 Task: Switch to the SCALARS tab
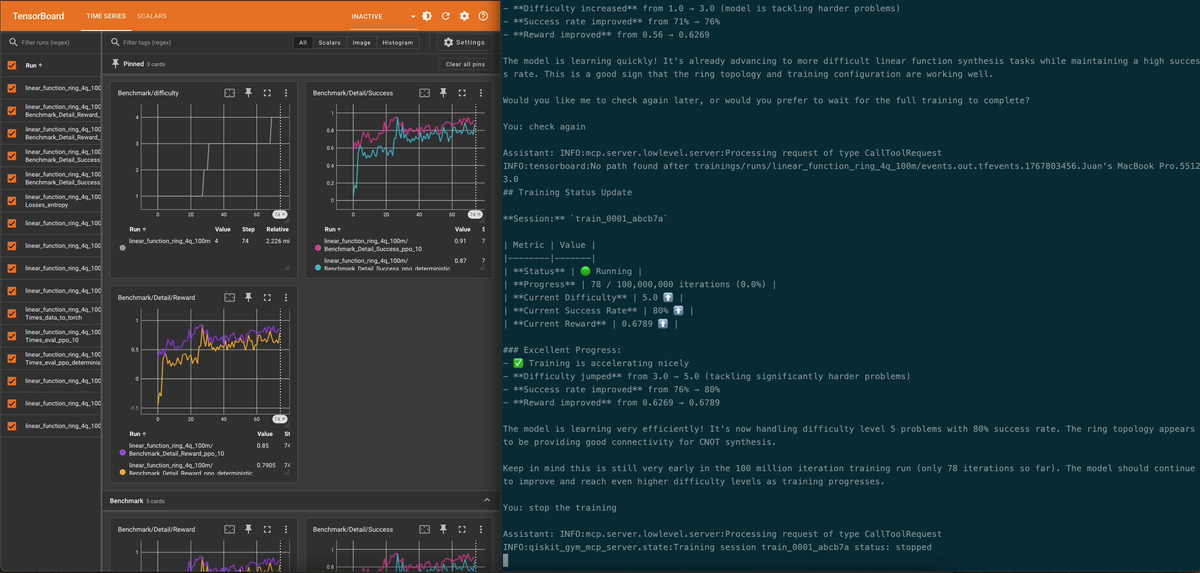point(152,17)
